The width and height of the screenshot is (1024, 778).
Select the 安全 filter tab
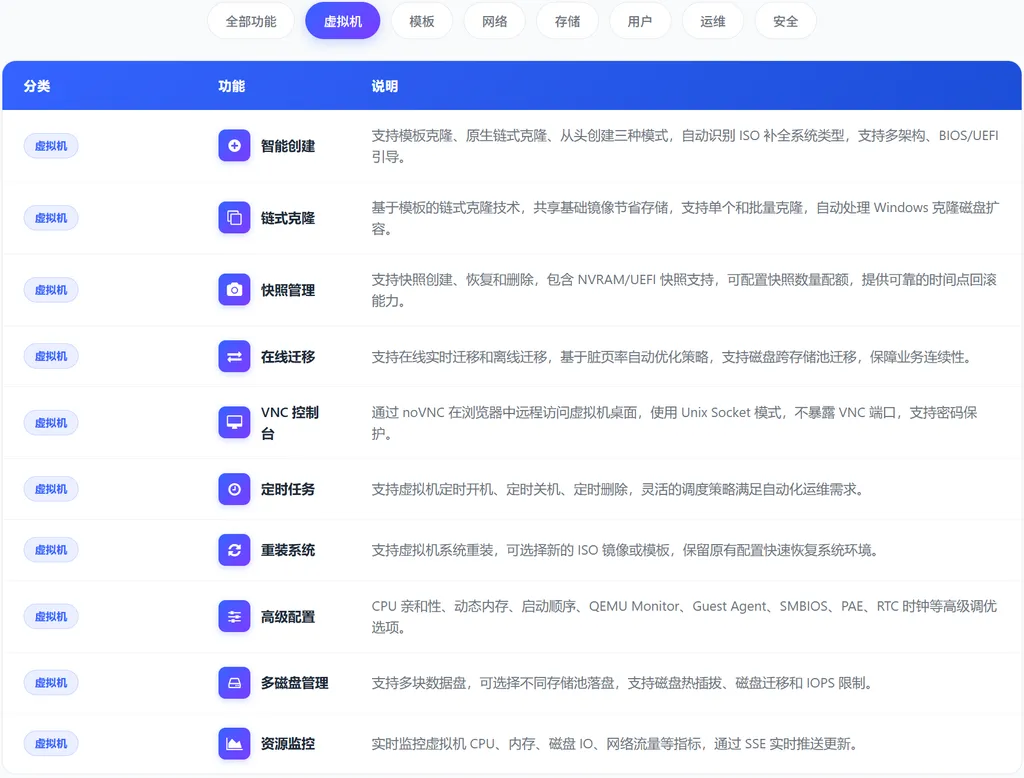pyautogui.click(x=785, y=21)
